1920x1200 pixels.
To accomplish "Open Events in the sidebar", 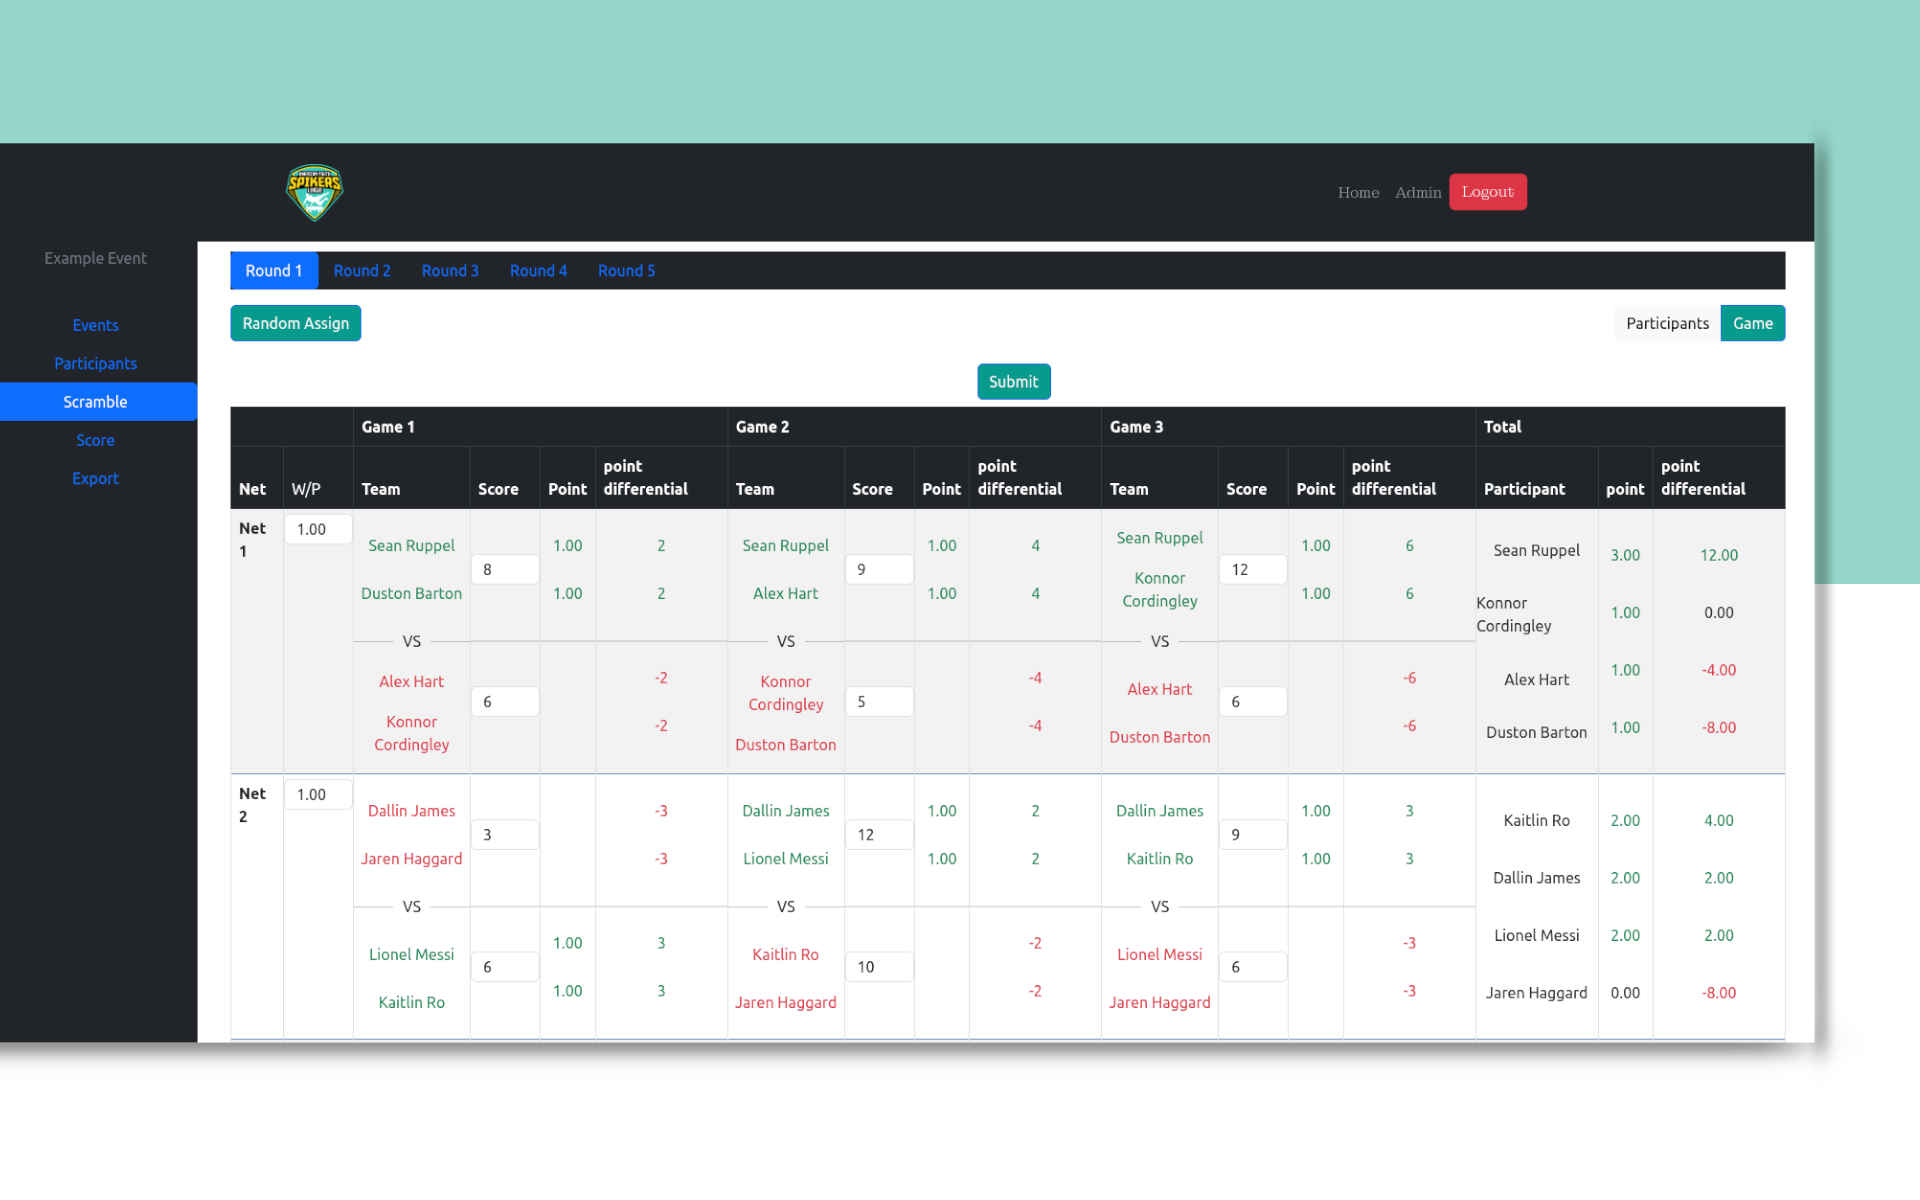I will (95, 326).
